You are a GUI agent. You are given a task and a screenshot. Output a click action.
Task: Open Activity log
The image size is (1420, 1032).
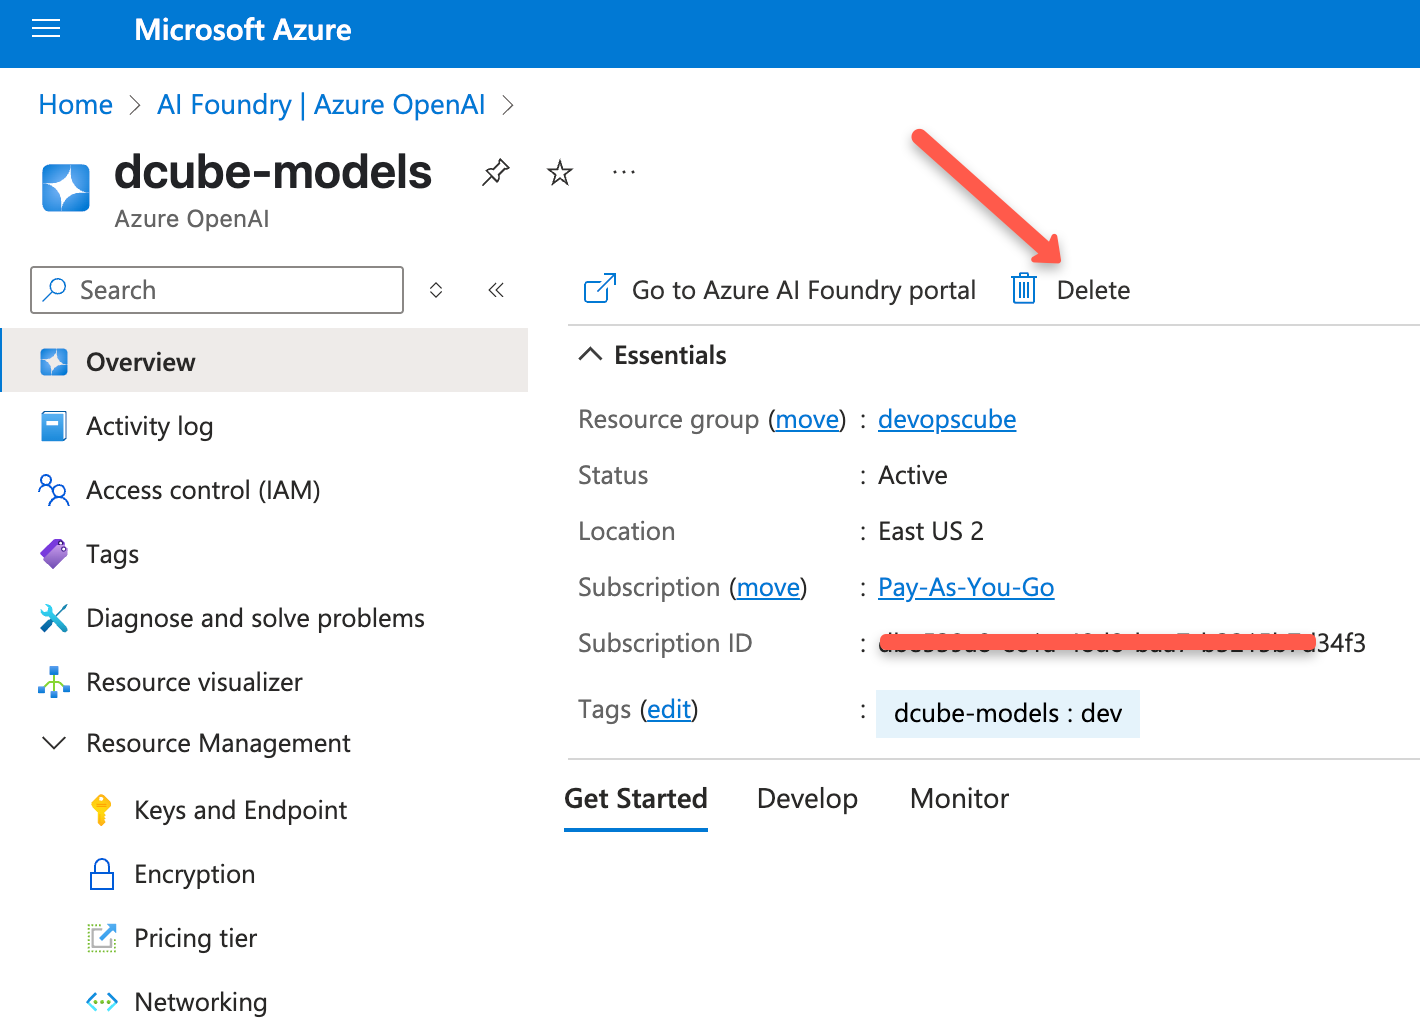149,426
